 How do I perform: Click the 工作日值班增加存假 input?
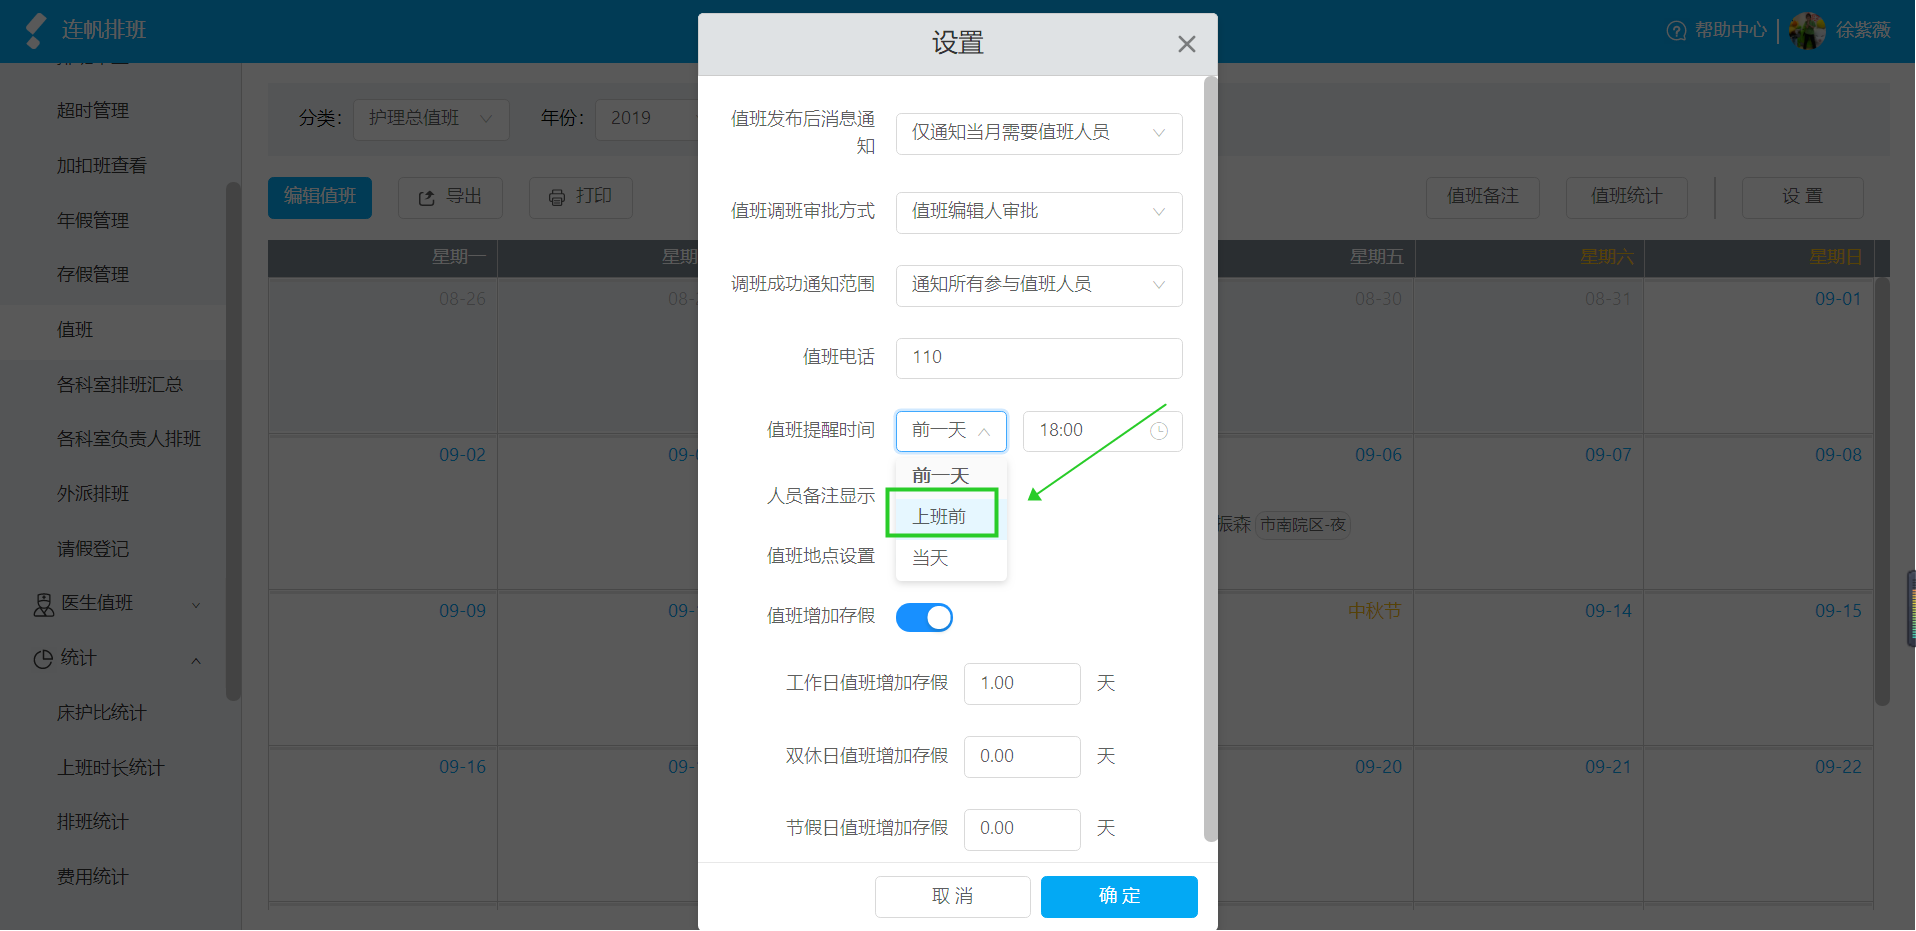tap(1022, 684)
